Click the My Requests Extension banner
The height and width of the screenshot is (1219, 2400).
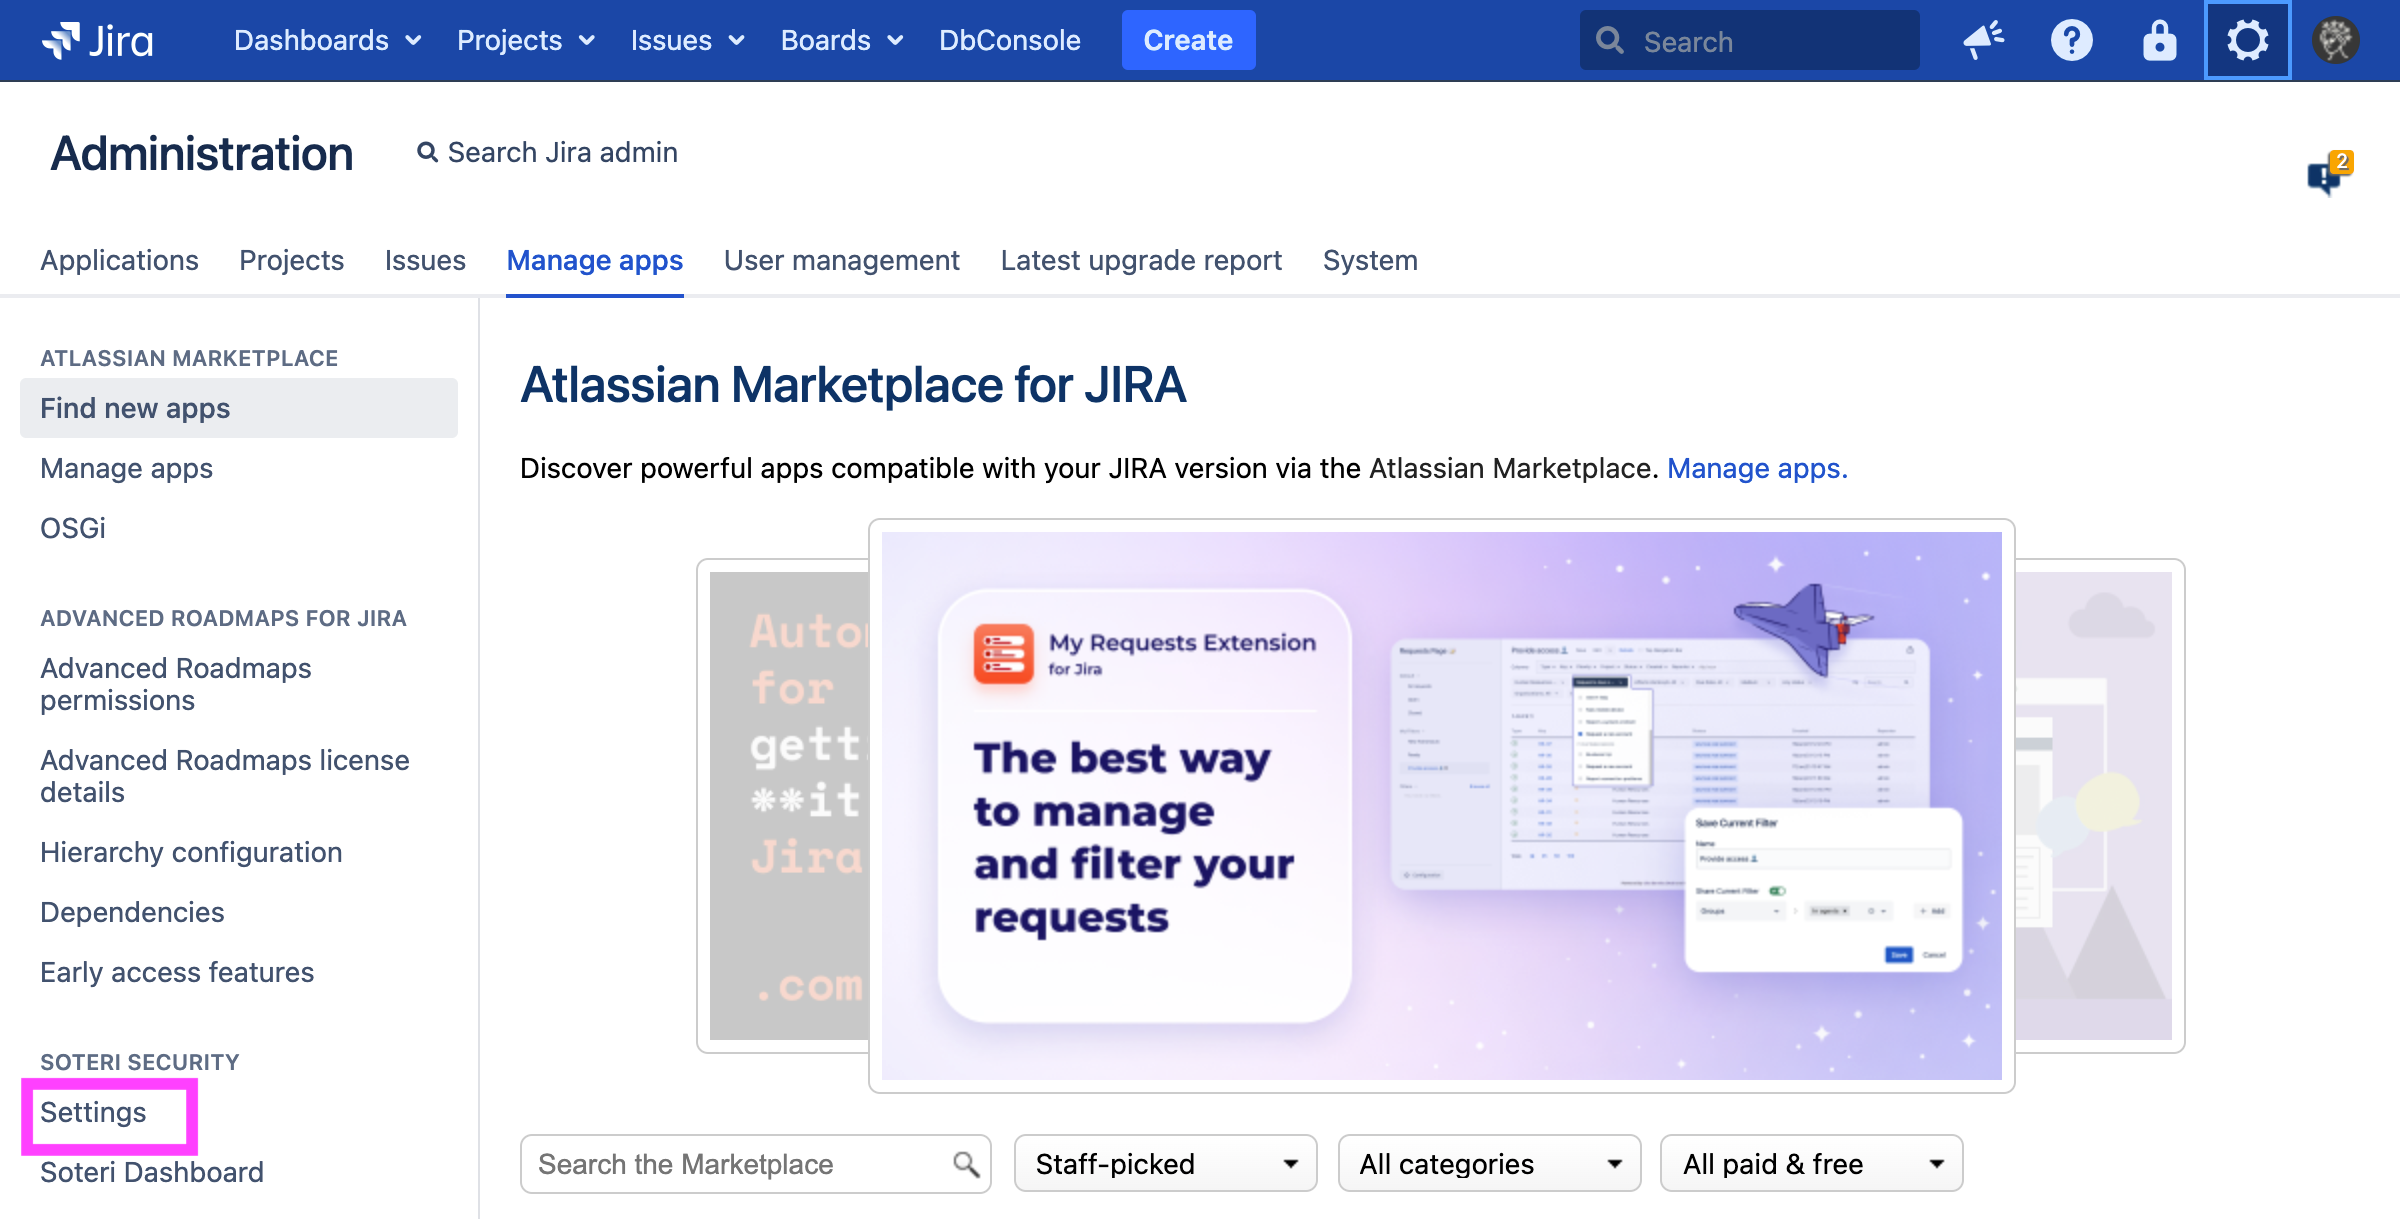(1440, 805)
